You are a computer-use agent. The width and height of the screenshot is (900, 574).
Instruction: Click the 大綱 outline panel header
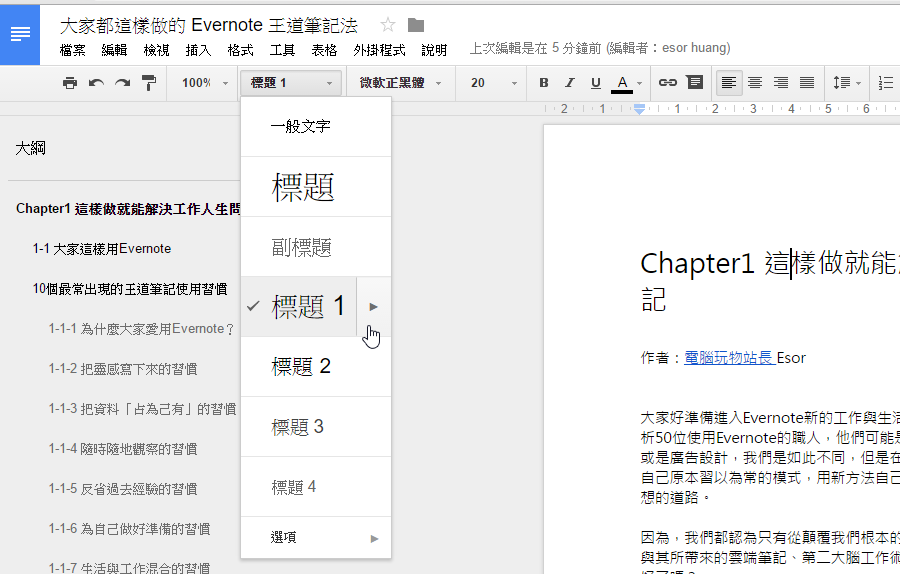30,149
